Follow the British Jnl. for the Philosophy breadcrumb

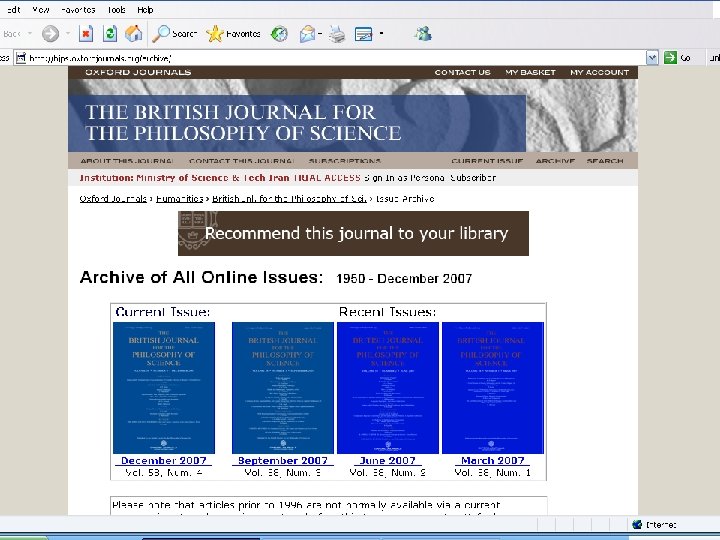[289, 199]
